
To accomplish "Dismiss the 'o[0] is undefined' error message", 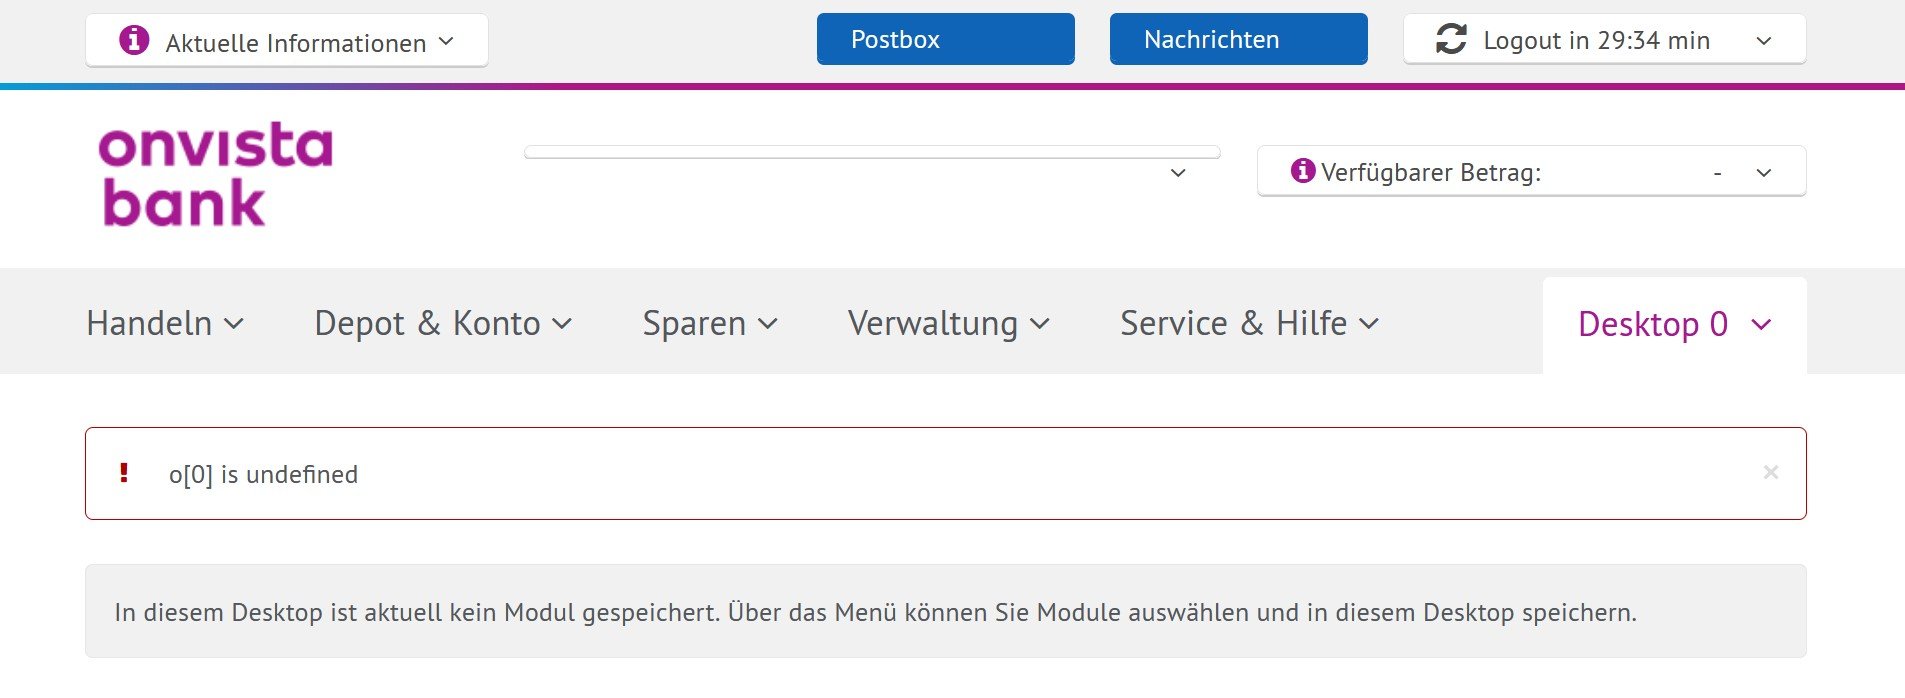I will [x=1770, y=472].
